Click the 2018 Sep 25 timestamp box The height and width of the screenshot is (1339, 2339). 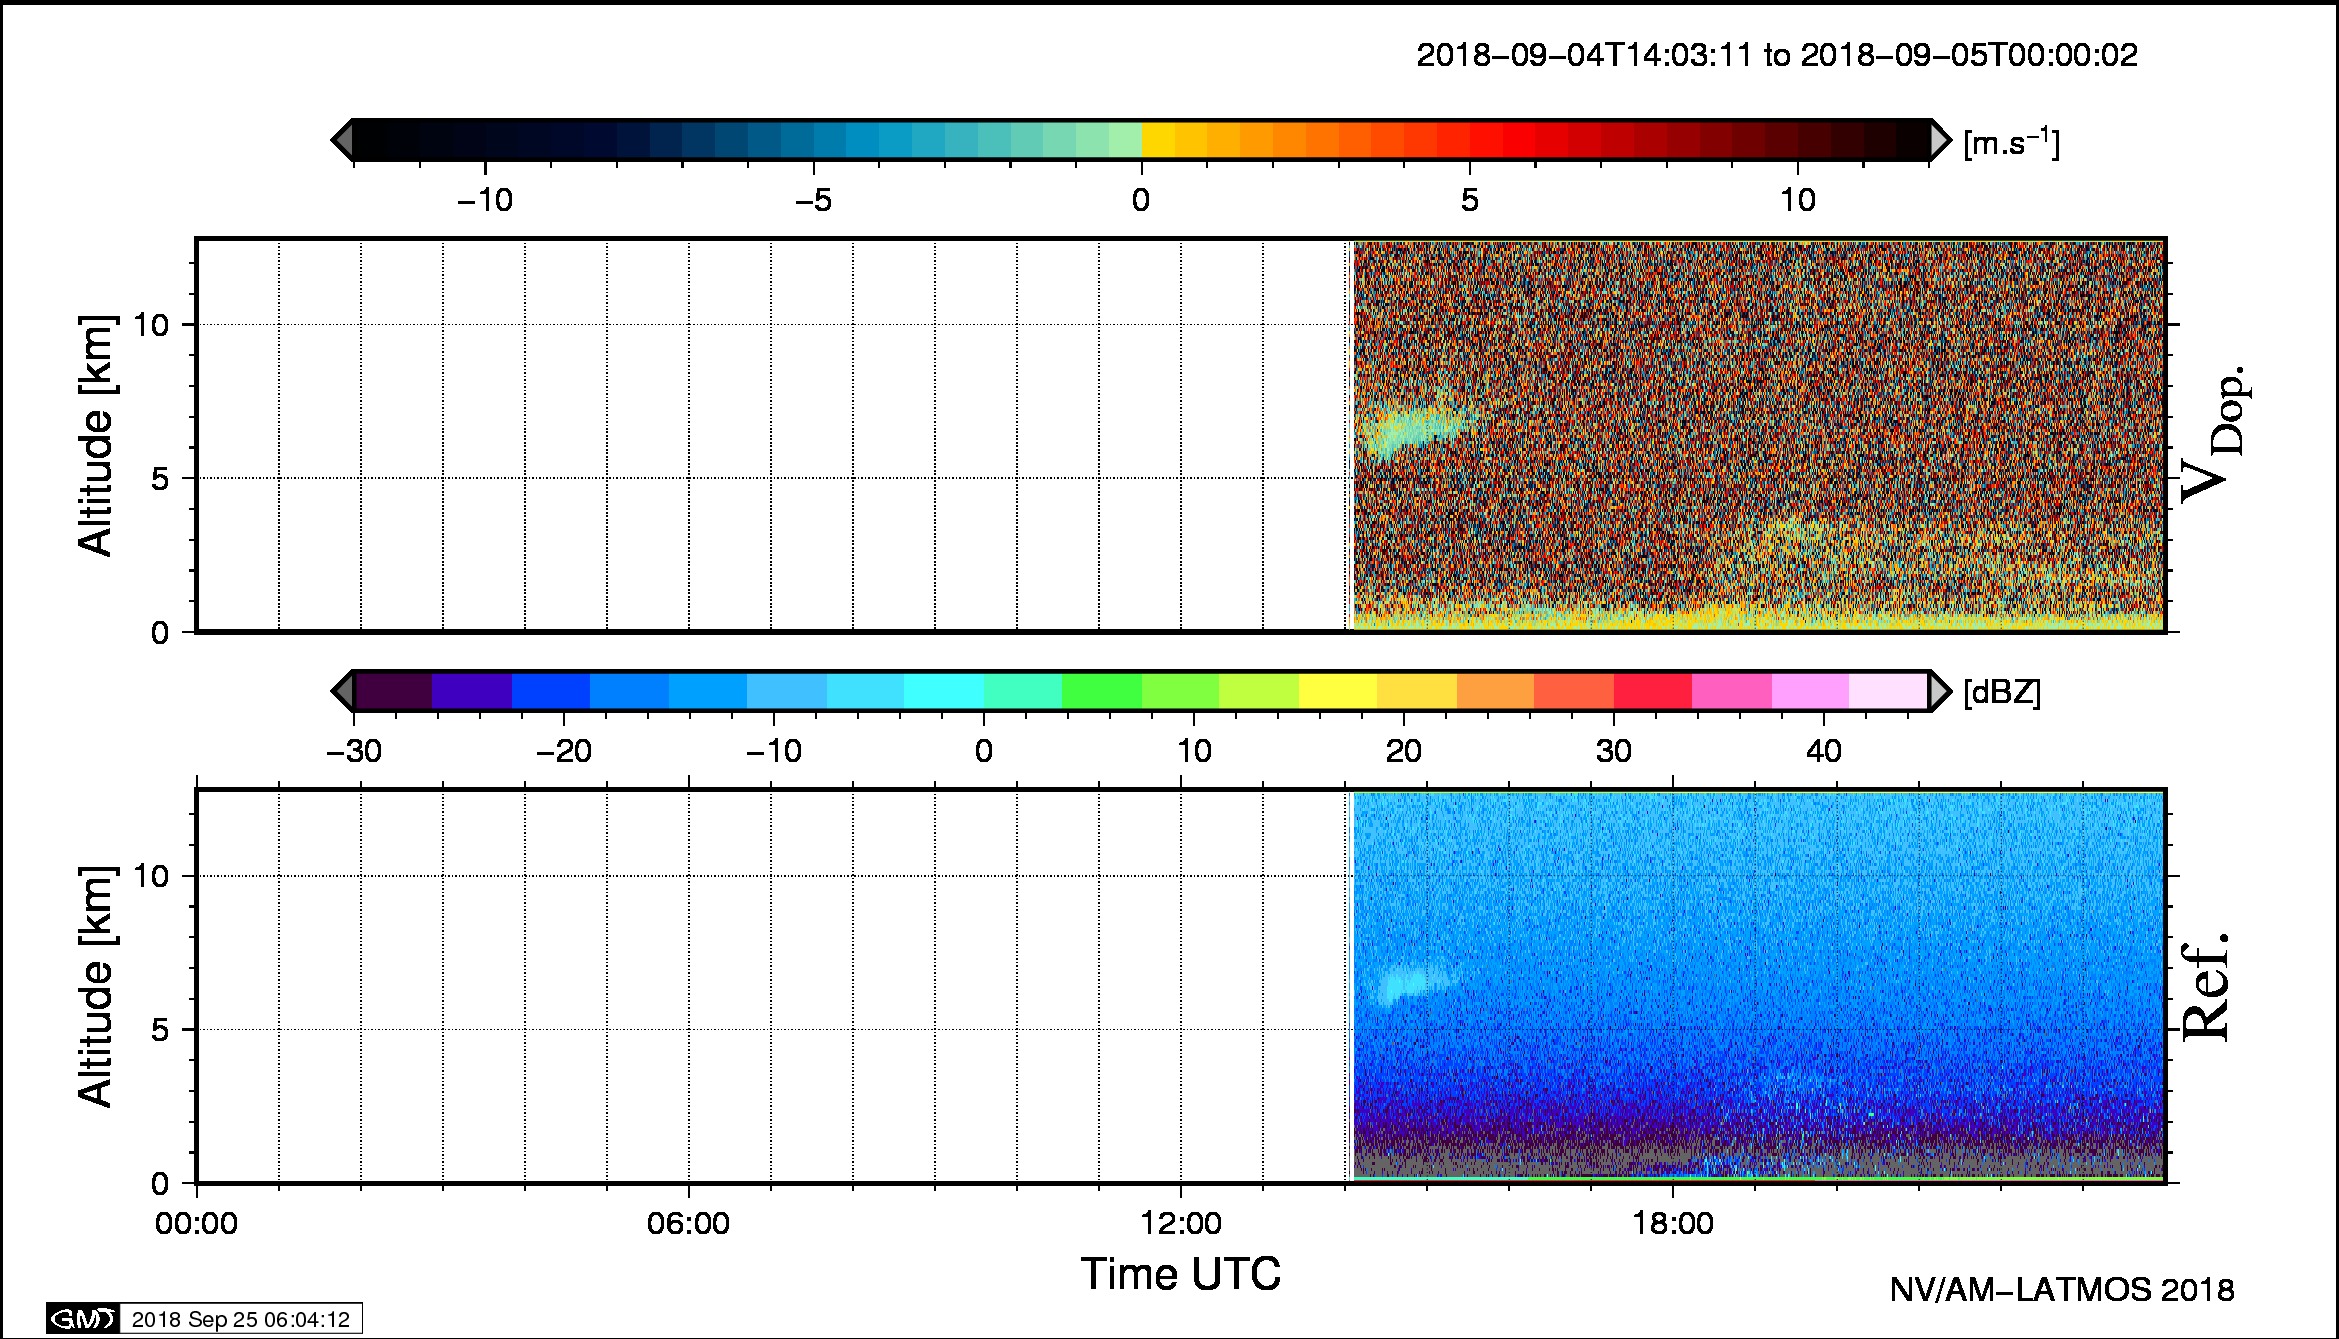(240, 1319)
